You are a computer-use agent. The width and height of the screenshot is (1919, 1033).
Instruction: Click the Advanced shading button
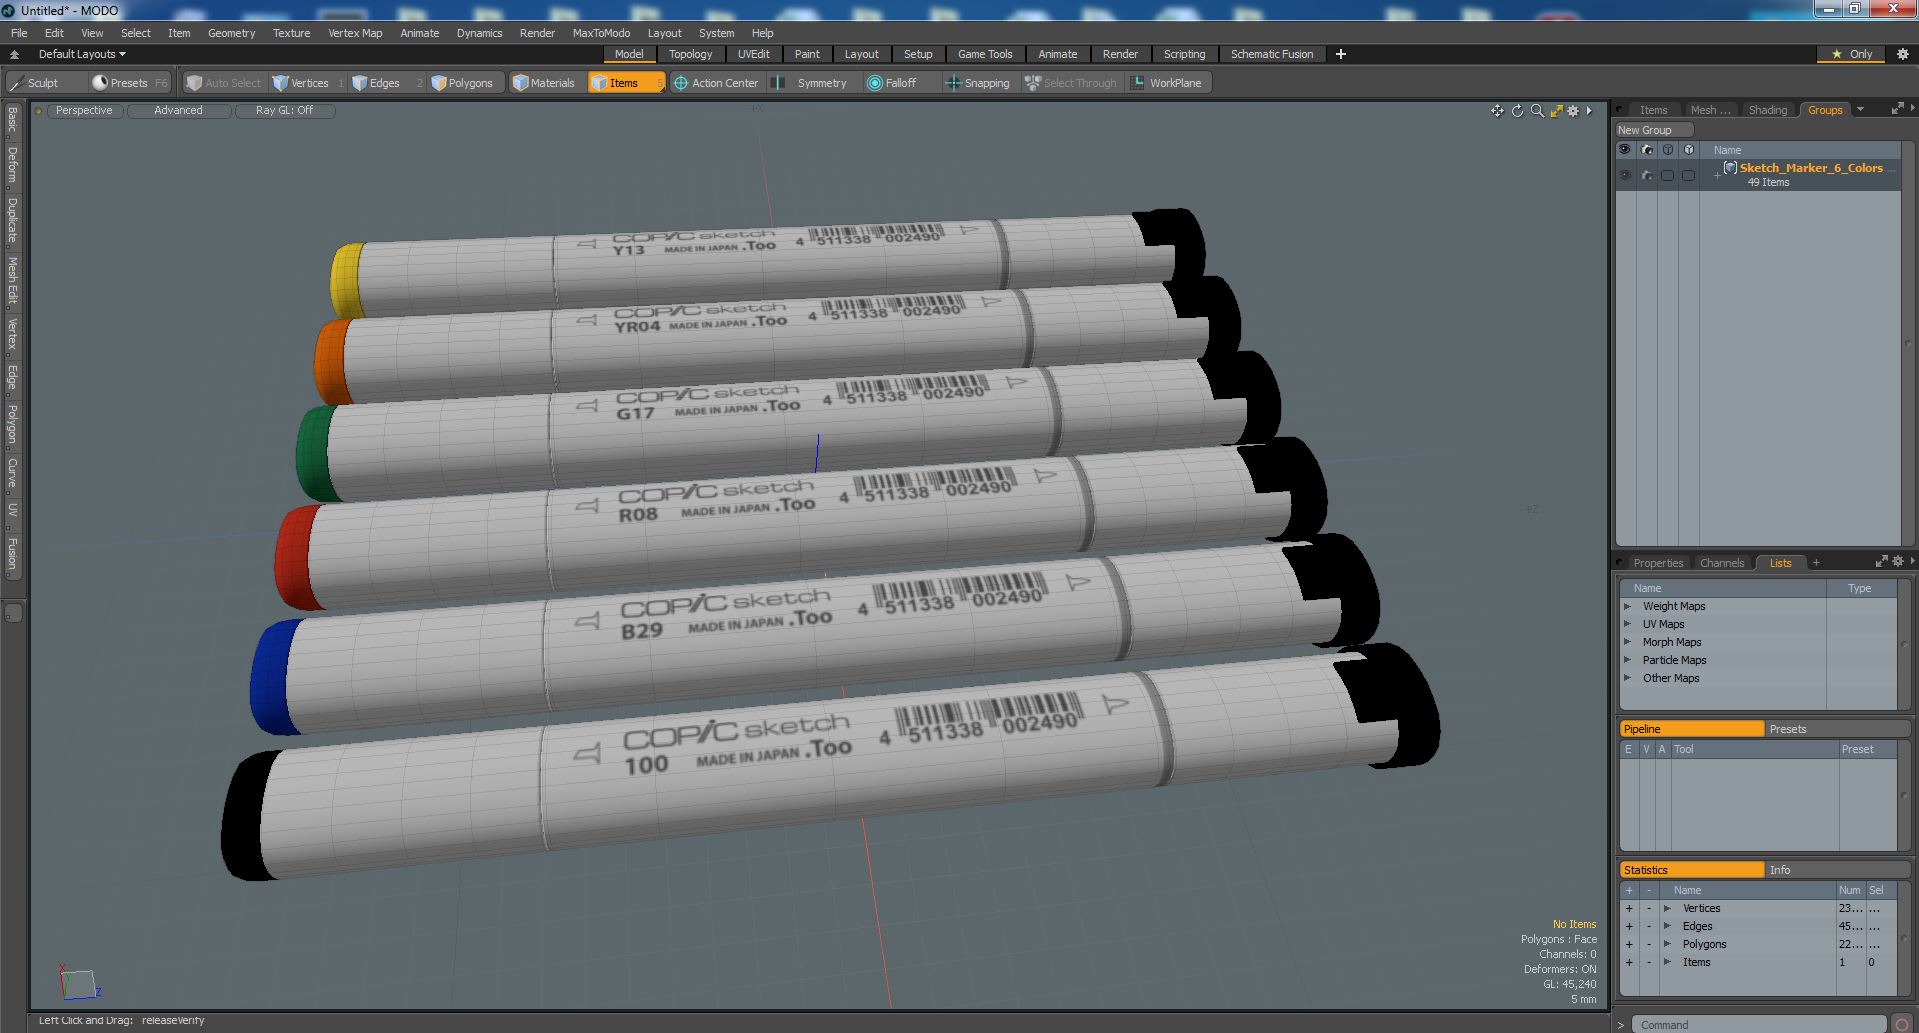178,110
